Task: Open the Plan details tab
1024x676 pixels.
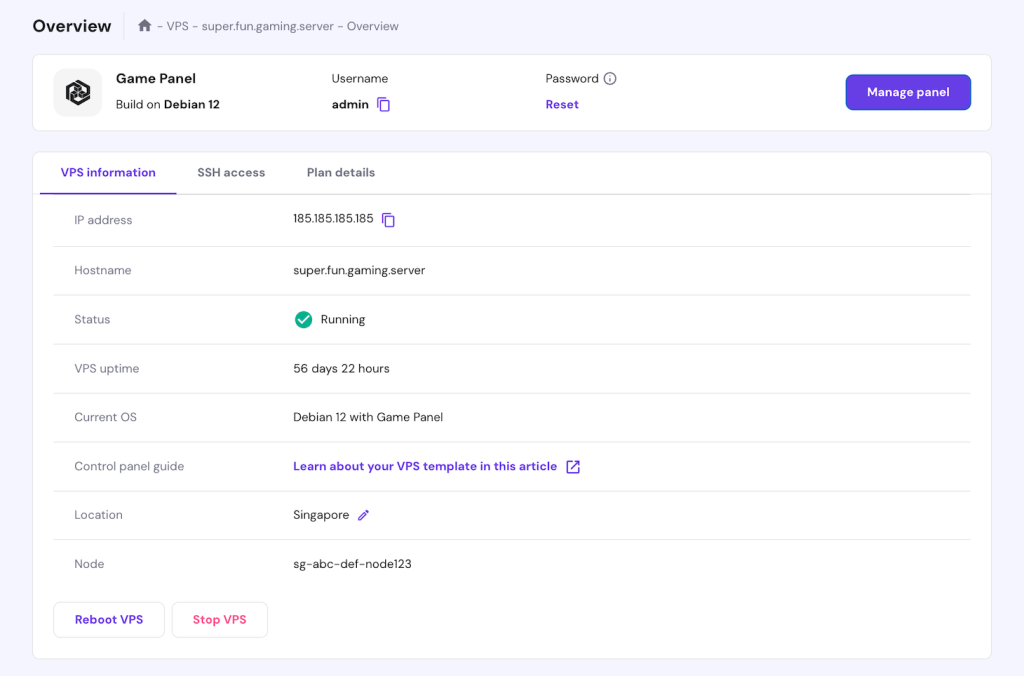Action: pyautogui.click(x=340, y=172)
